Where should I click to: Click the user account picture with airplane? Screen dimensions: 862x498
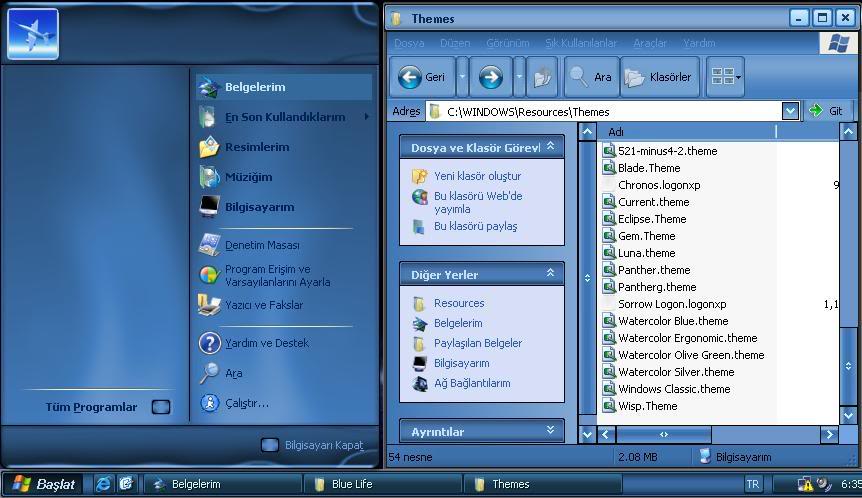(33, 34)
